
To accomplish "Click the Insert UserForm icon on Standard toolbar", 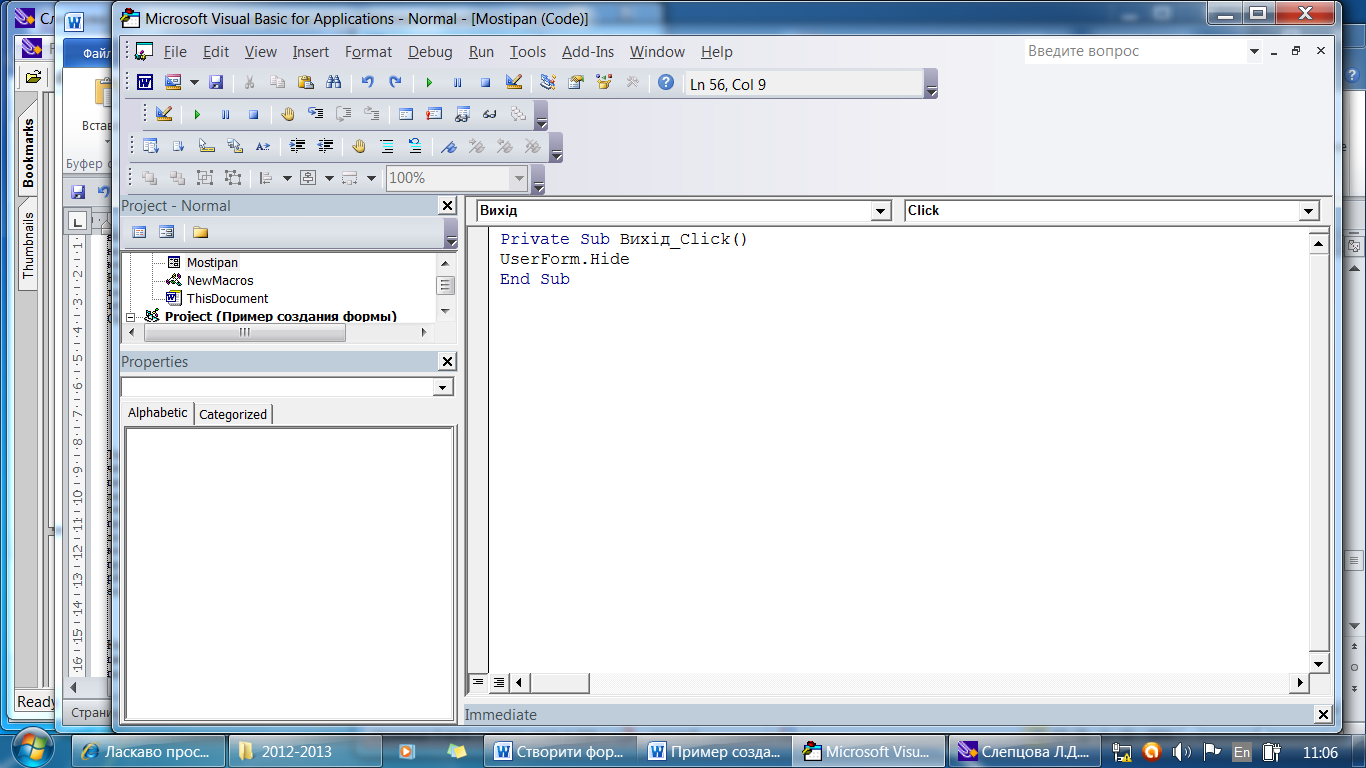I will tap(173, 83).
